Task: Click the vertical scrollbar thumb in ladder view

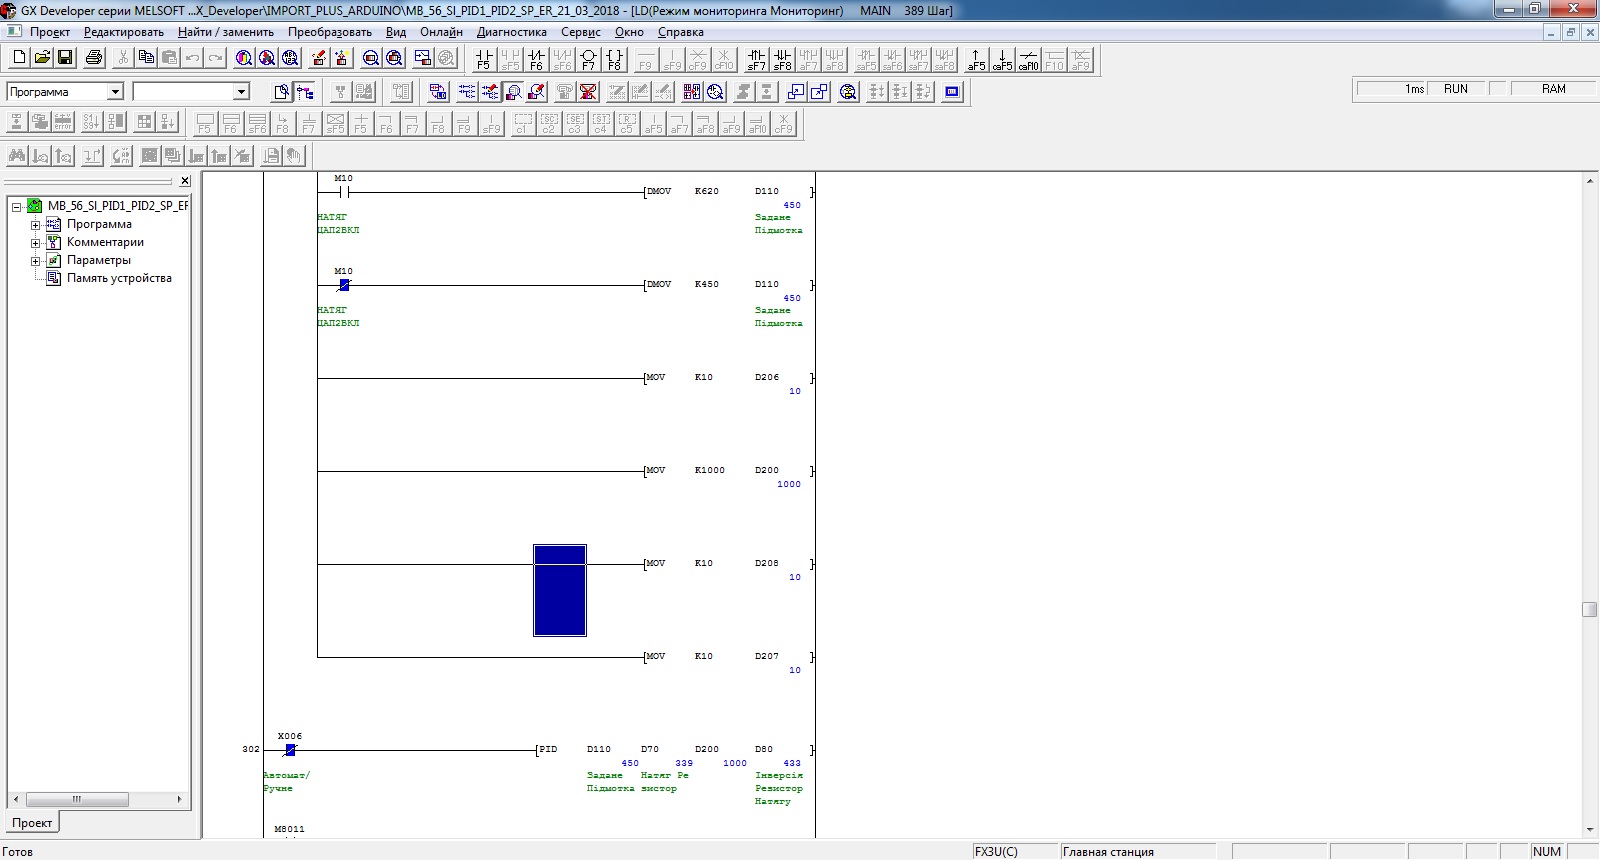Action: tap(1589, 610)
